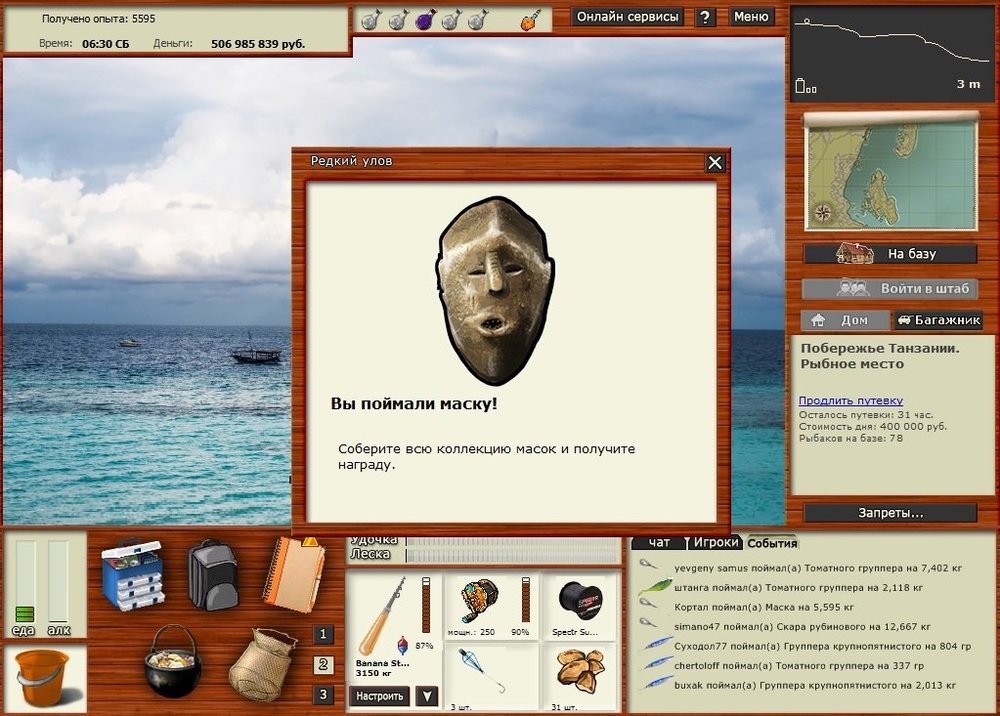Open the gray backpack inventory
This screenshot has width=1000, height=716.
[213, 575]
